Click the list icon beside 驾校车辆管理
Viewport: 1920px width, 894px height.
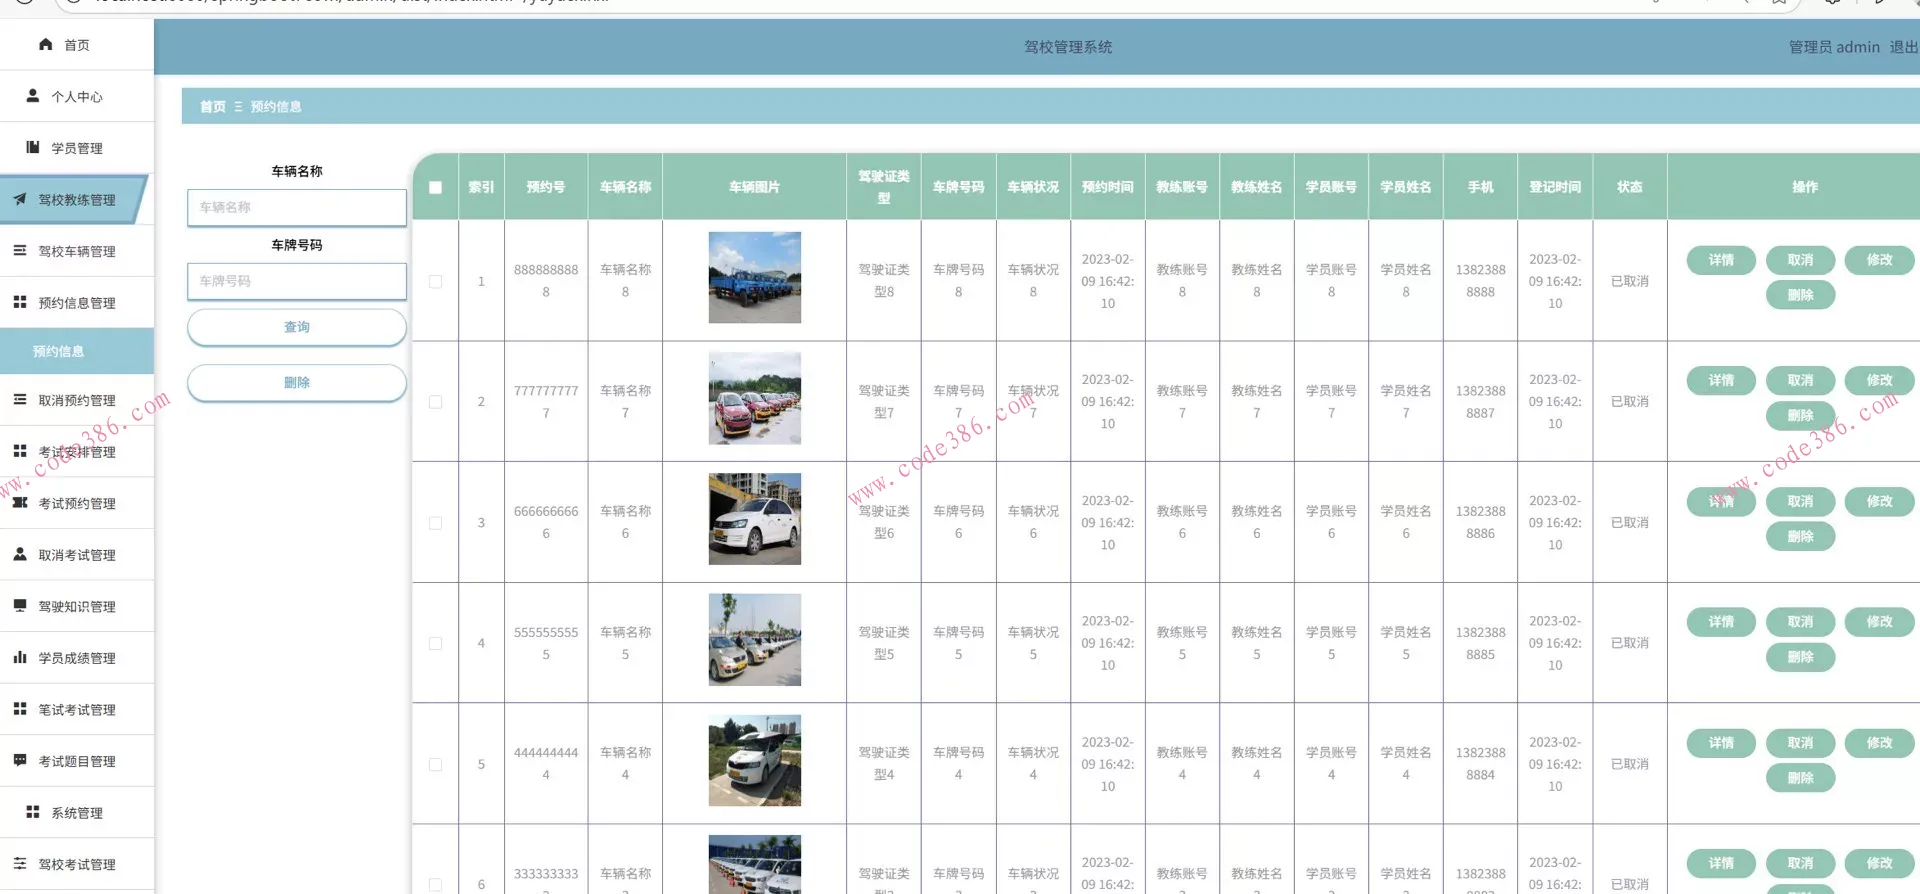[20, 251]
